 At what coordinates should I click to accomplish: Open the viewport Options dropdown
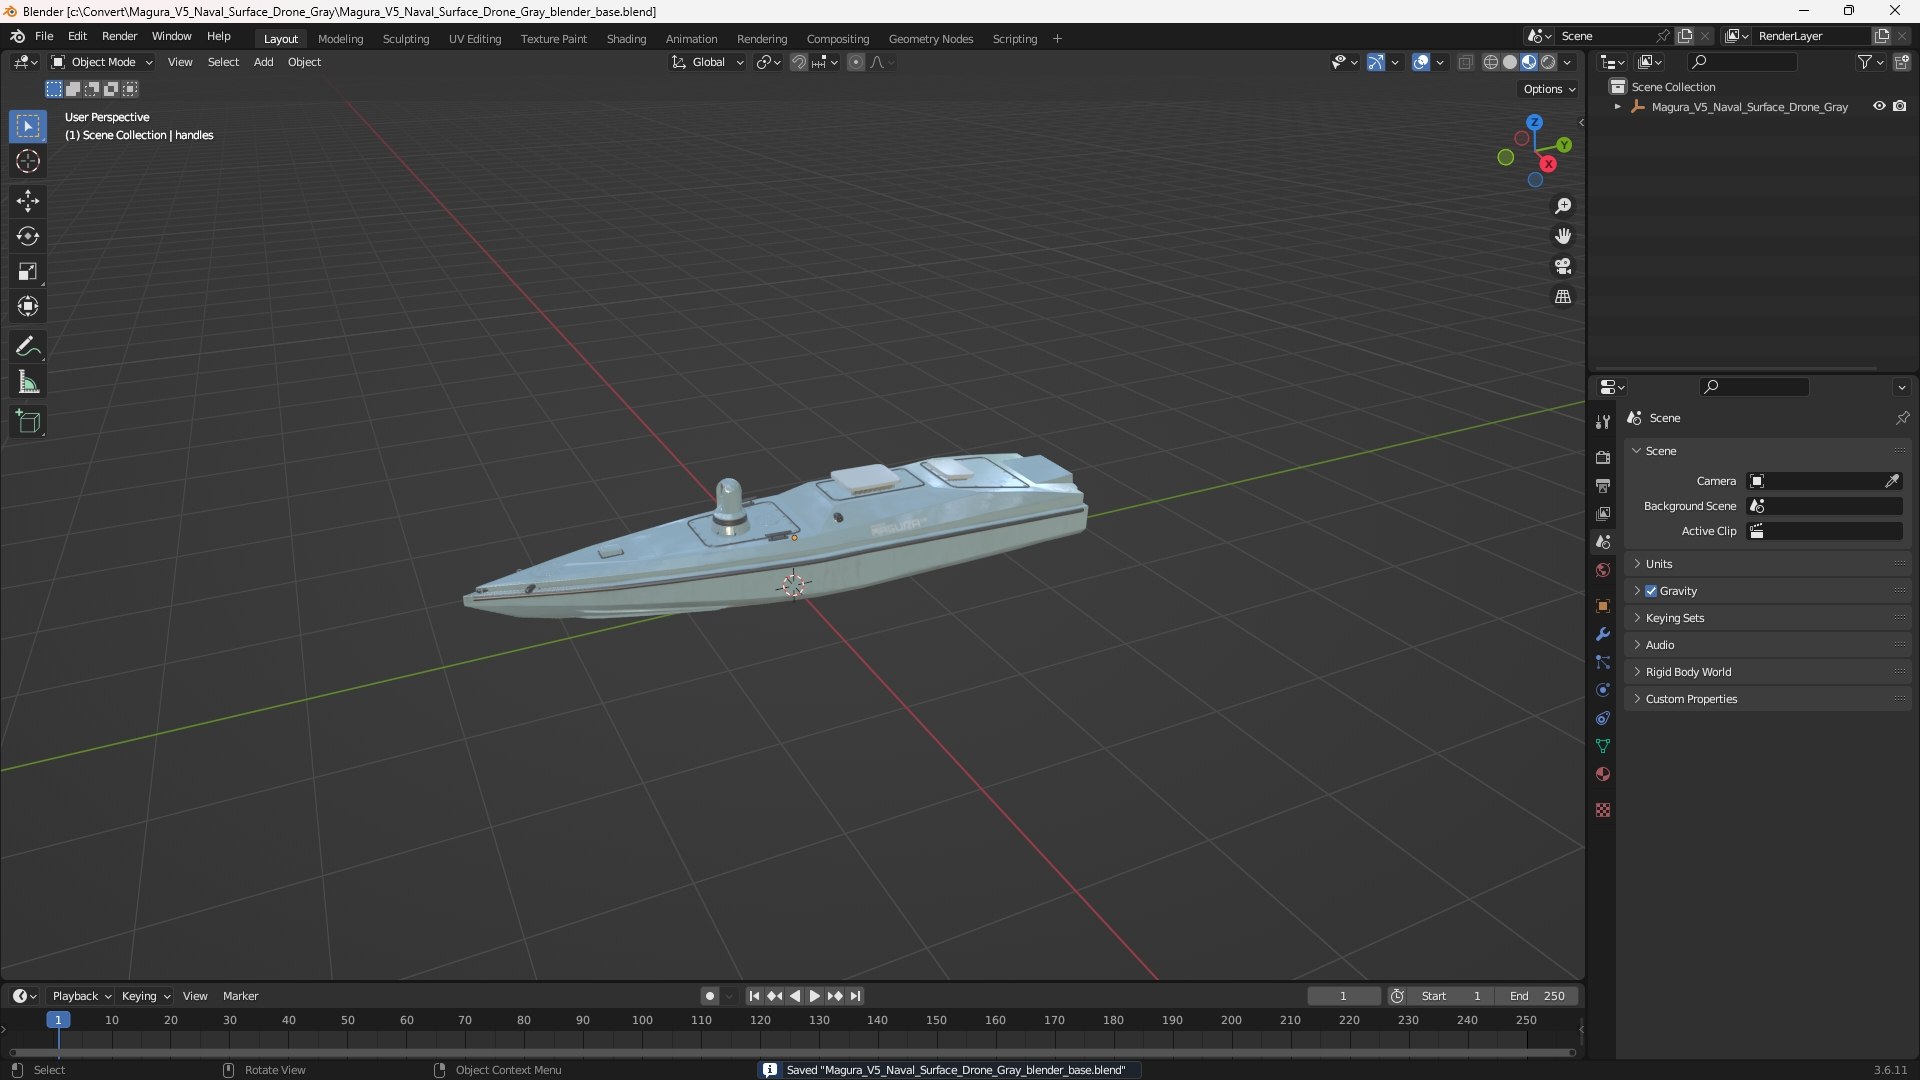tap(1549, 89)
